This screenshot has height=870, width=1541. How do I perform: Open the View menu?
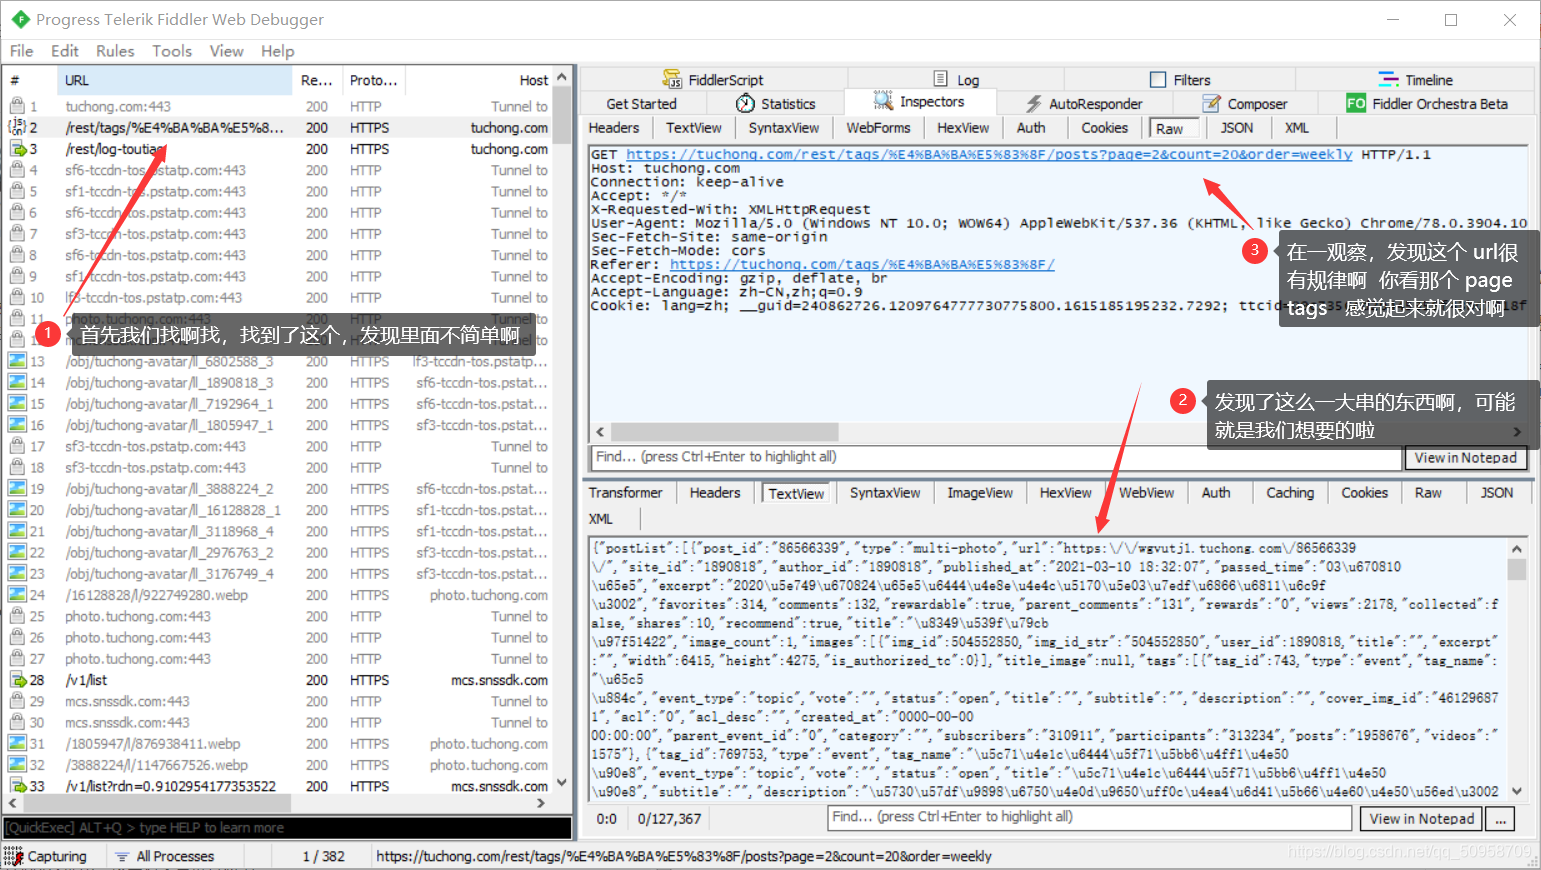(226, 51)
